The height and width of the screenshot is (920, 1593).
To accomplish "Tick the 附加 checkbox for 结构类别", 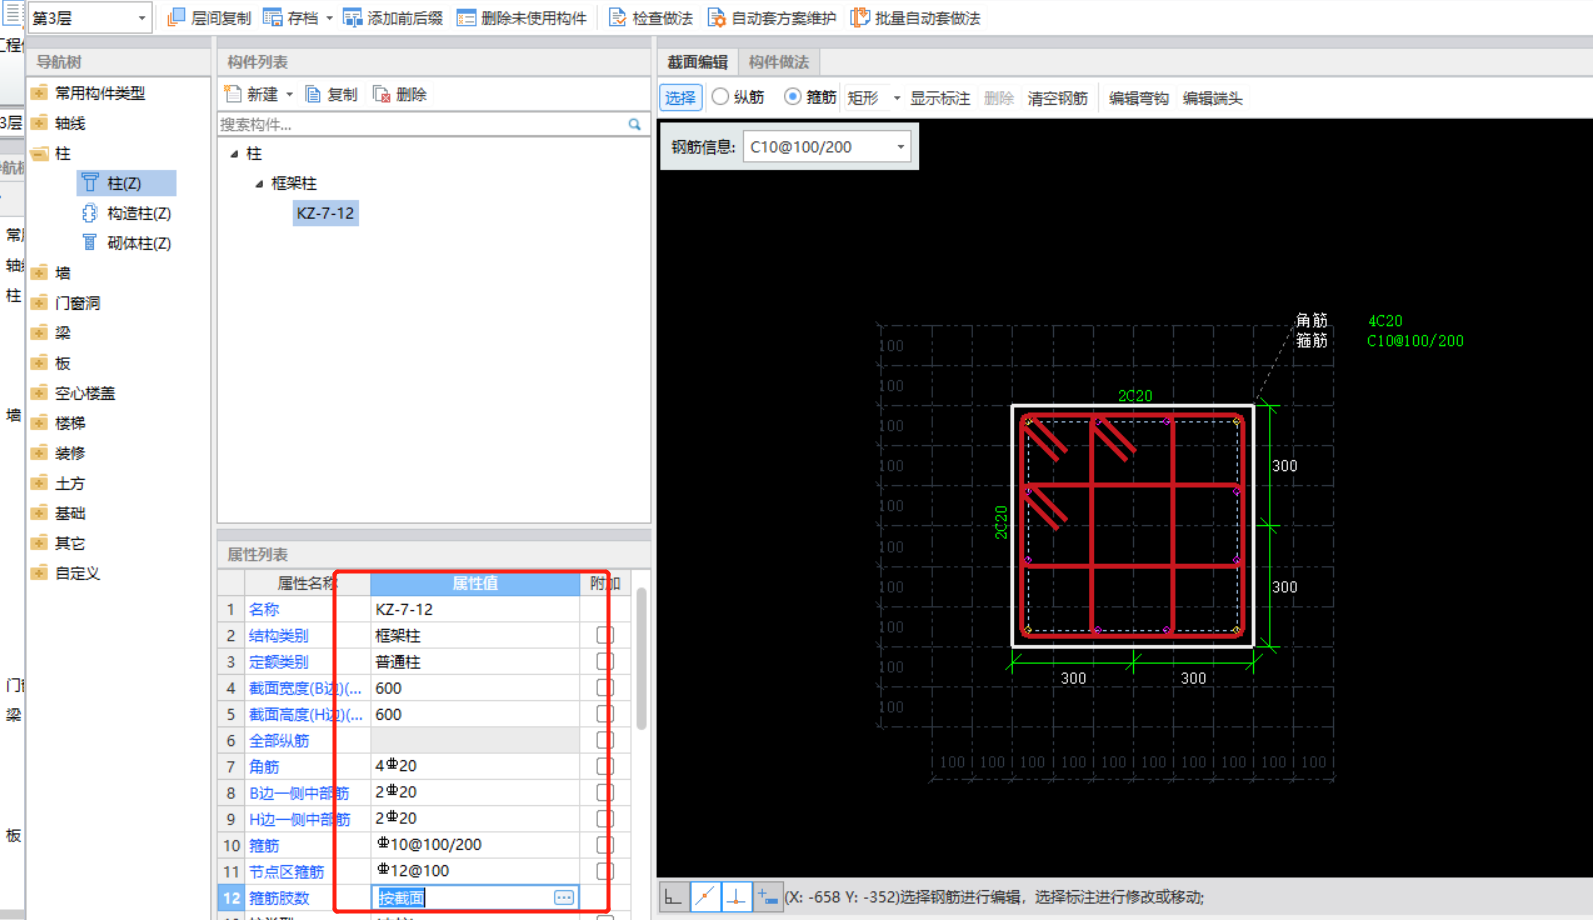I will pos(605,635).
